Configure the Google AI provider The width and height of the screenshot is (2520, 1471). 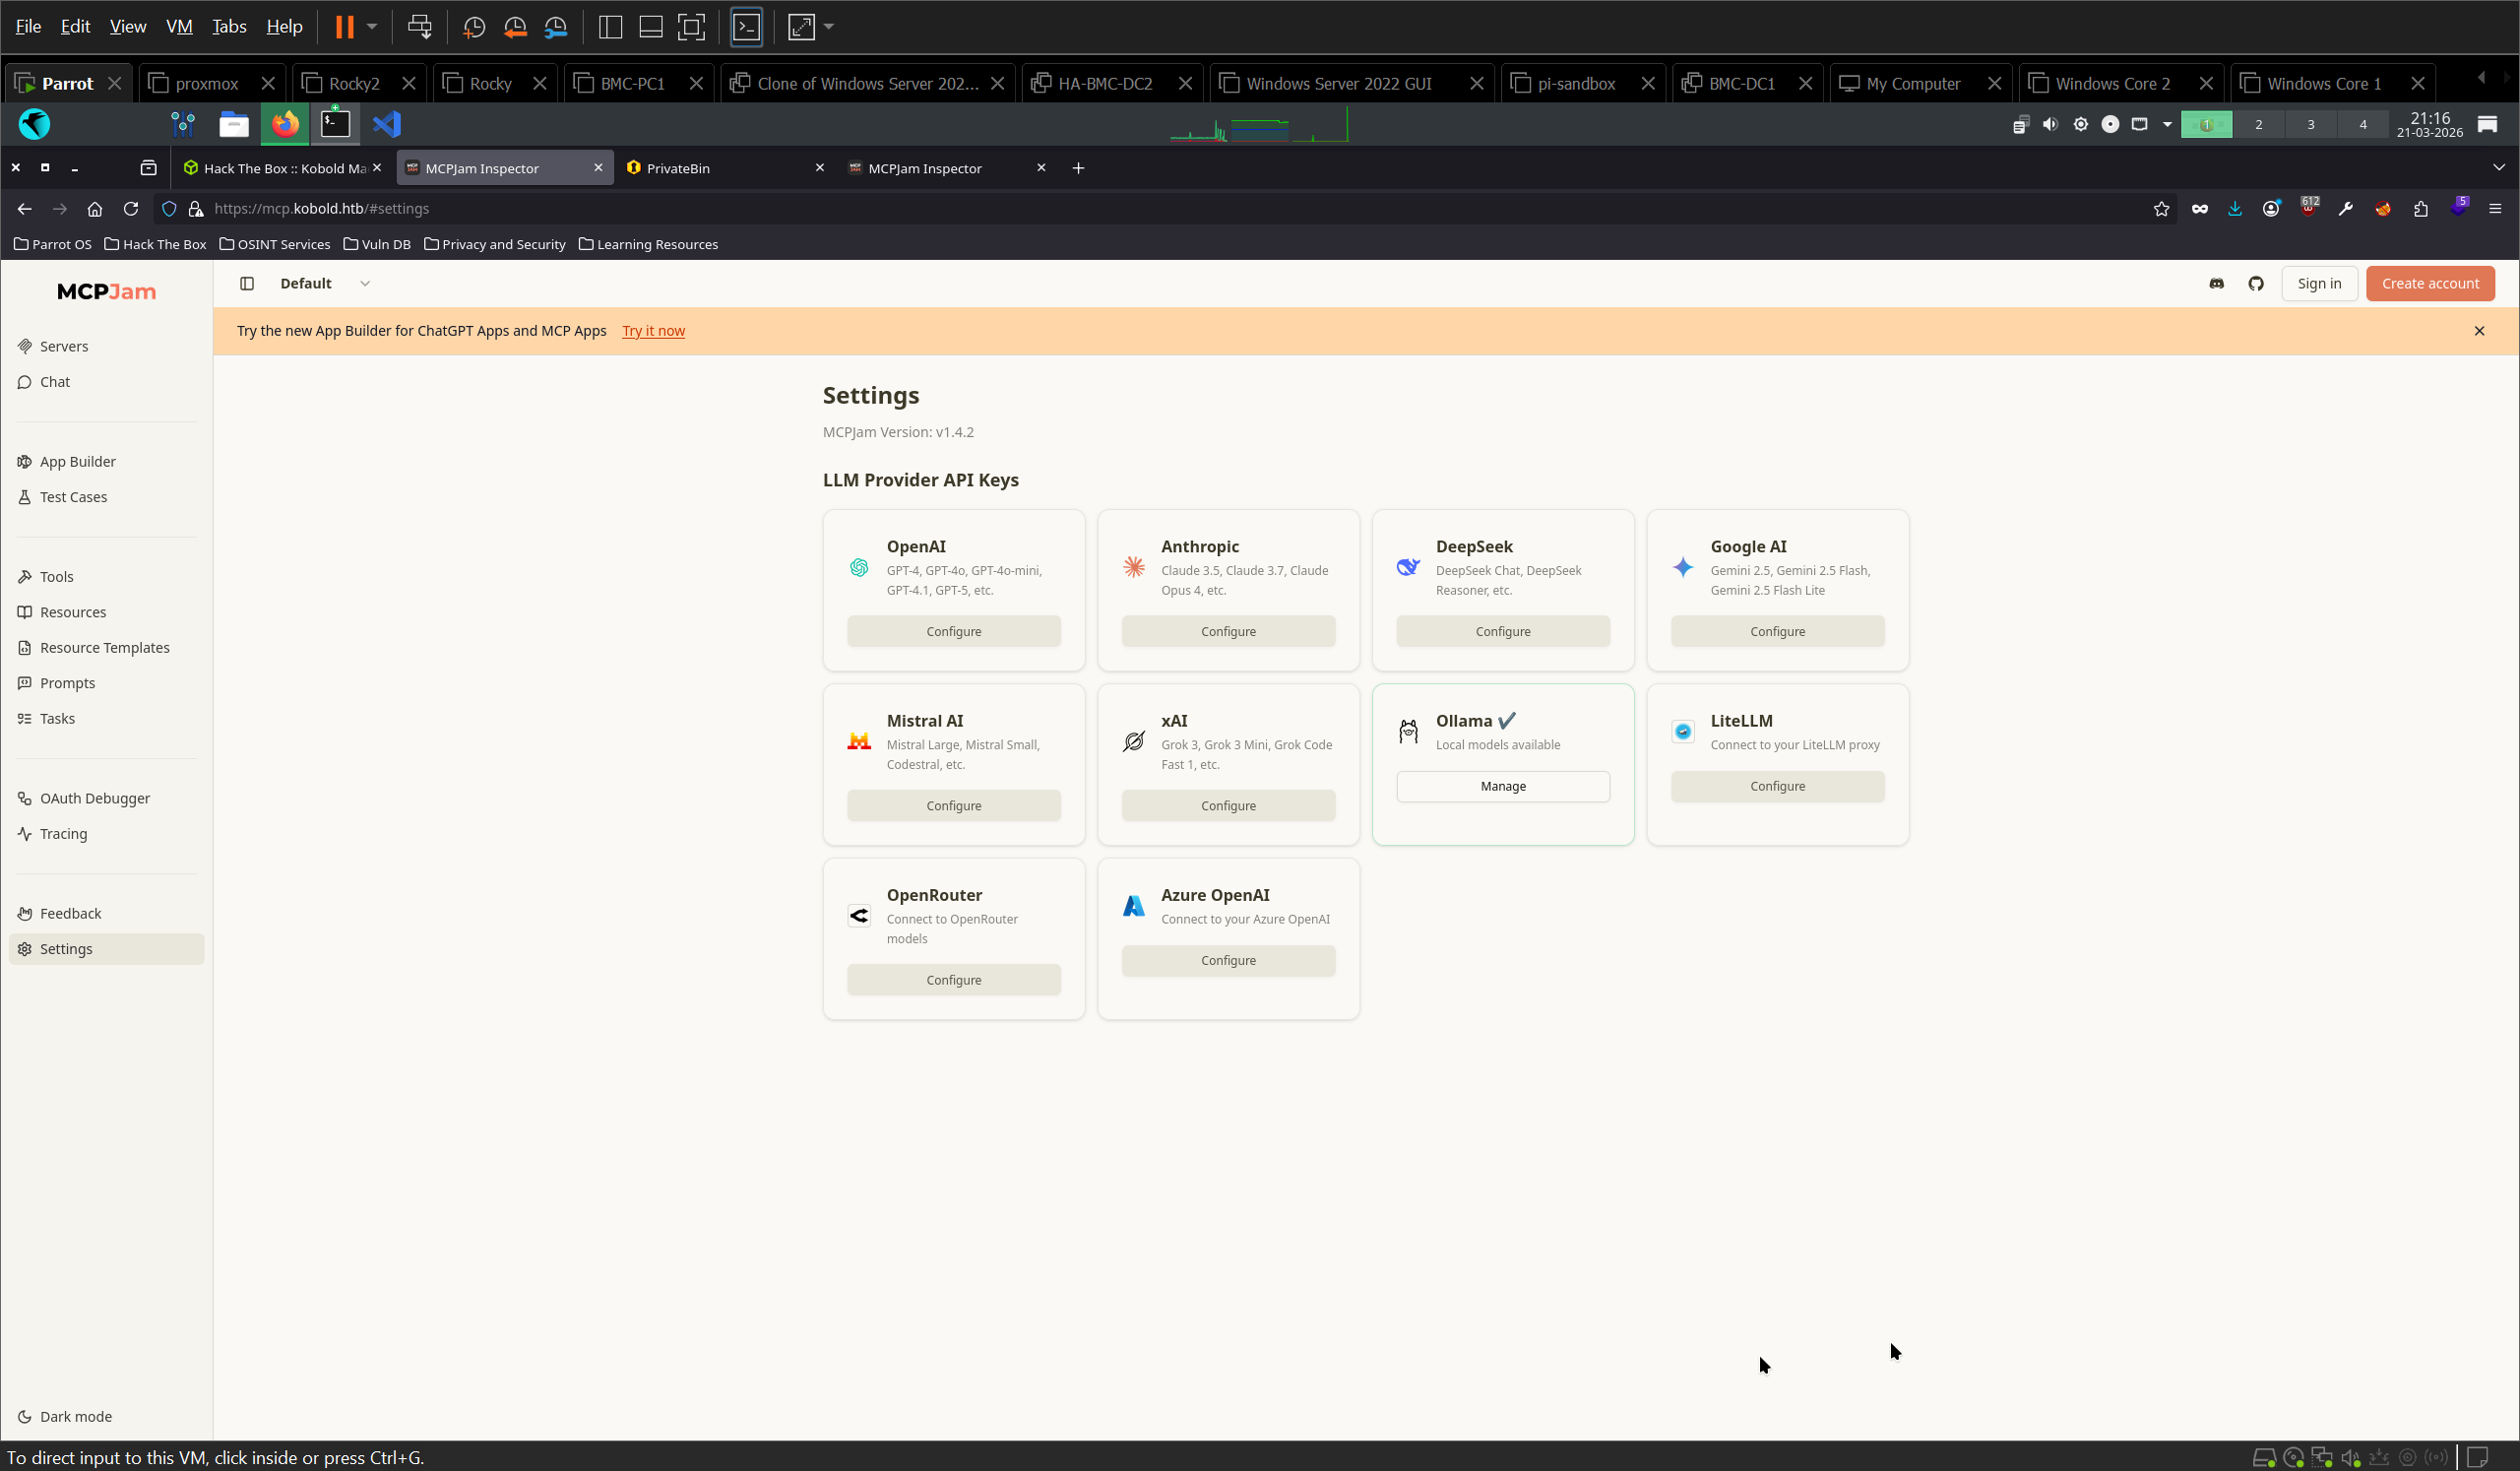click(1777, 632)
